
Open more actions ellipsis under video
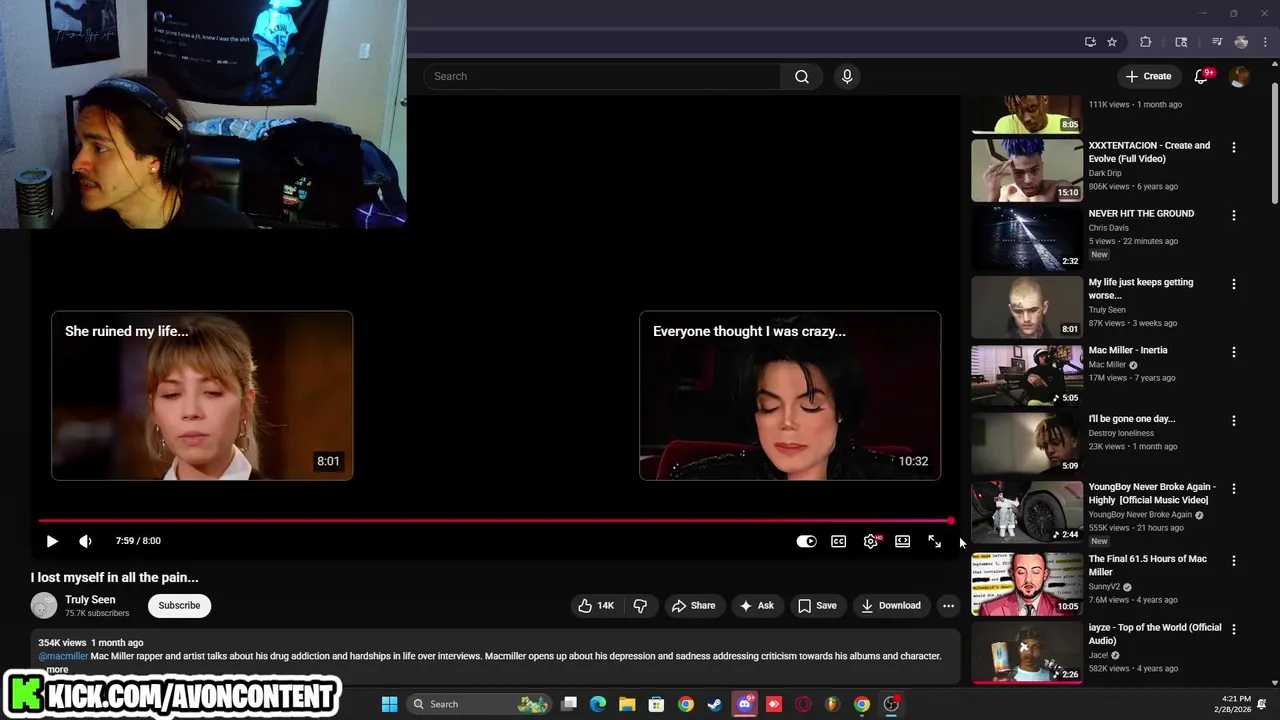[948, 605]
